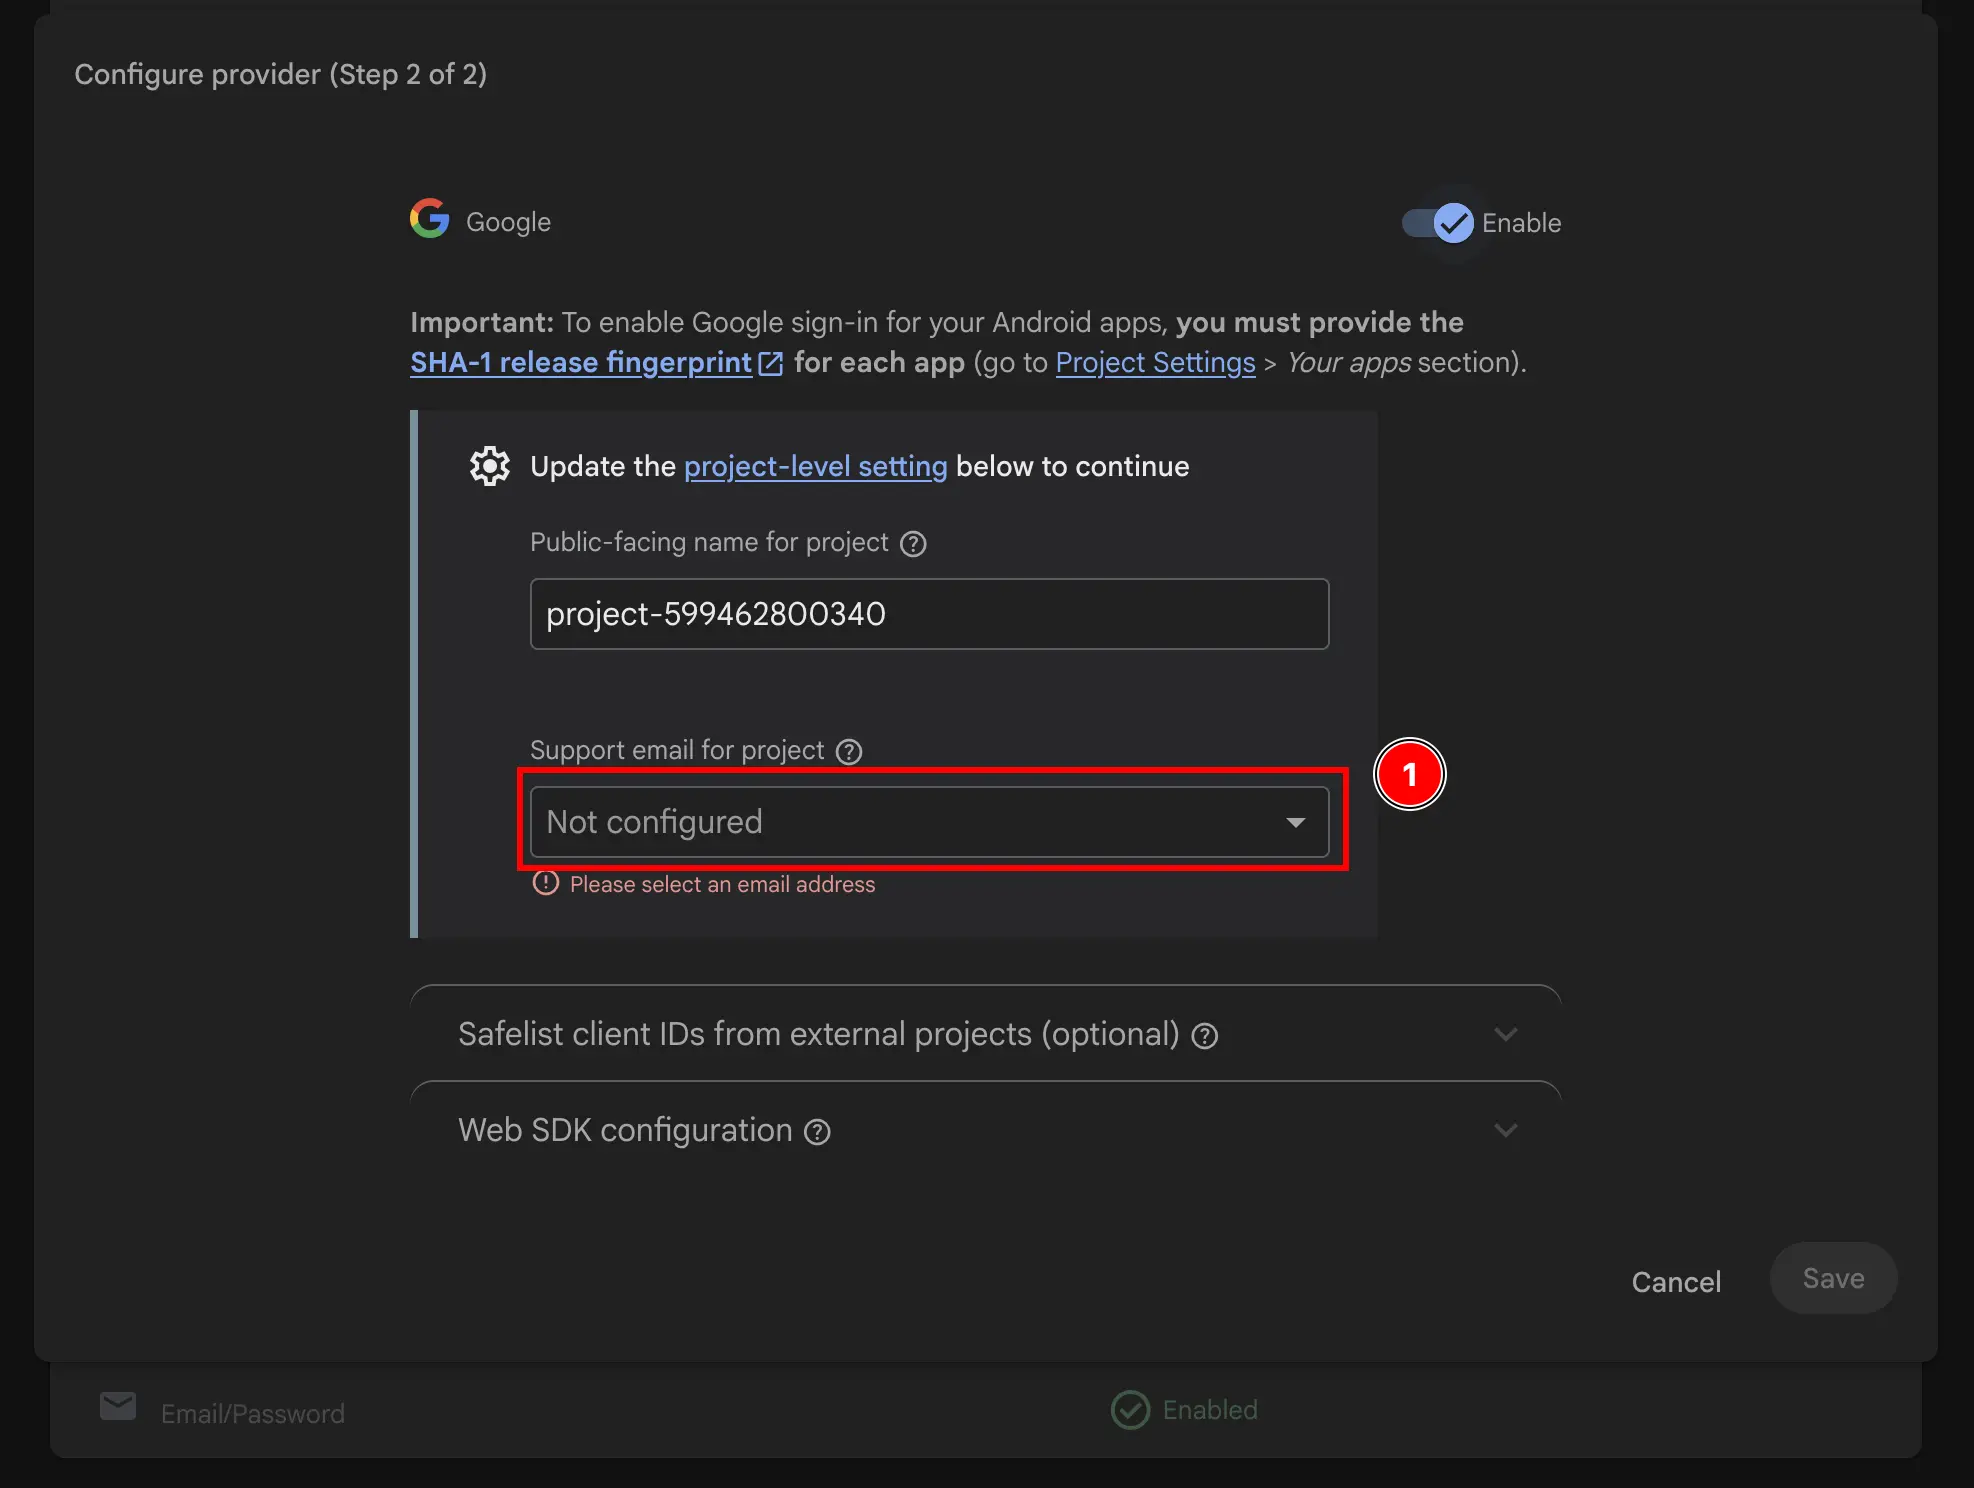Click the green Enabled status check for Email/Password
This screenshot has width=1974, height=1488.
click(x=1130, y=1410)
